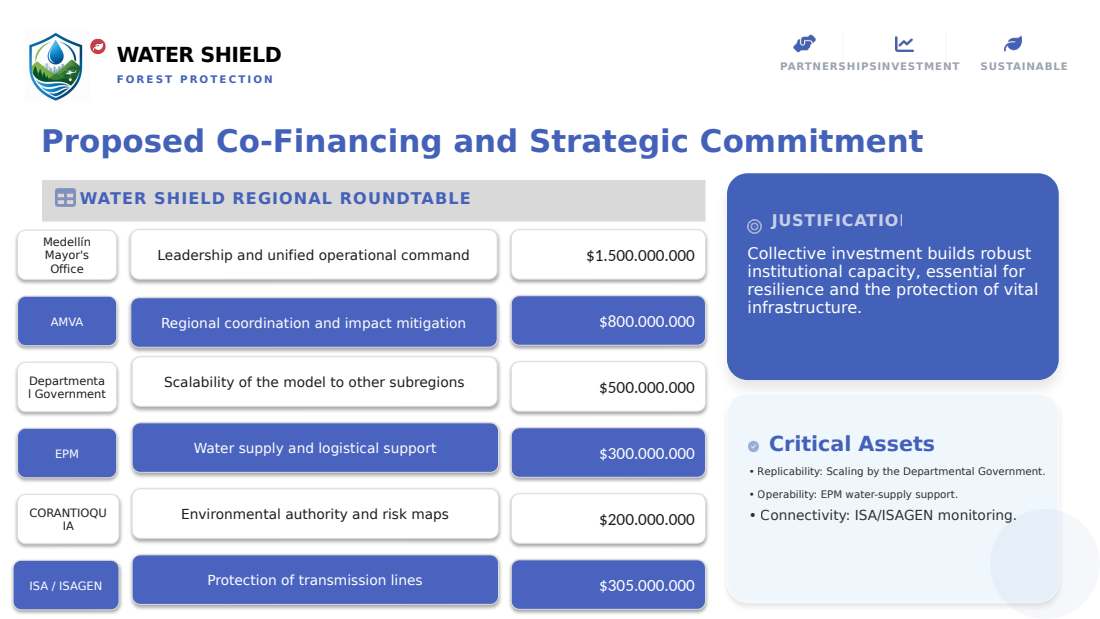
Task: Click the check icon beside Critical Assets
Action: [753, 446]
